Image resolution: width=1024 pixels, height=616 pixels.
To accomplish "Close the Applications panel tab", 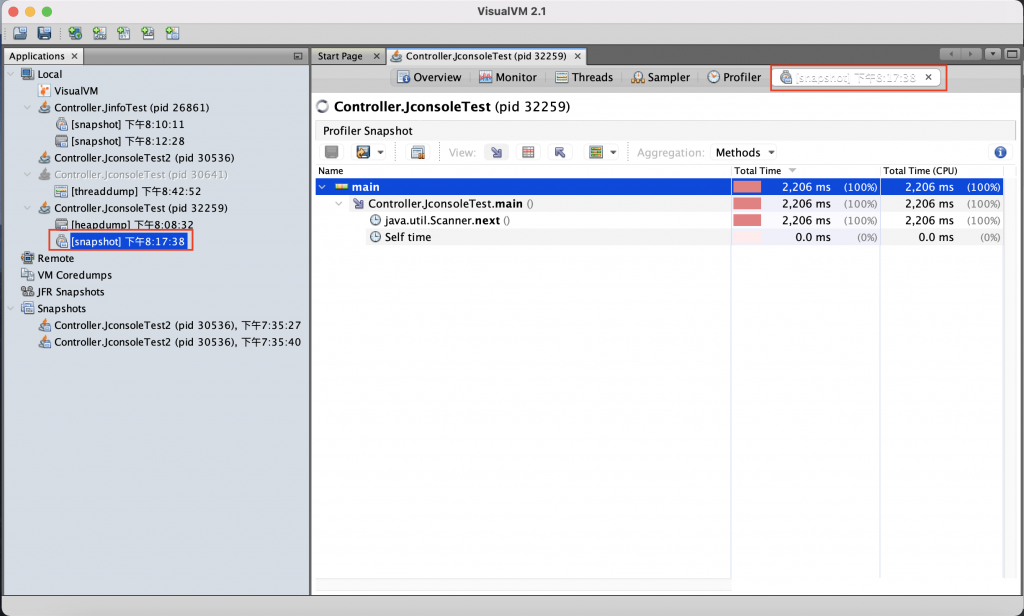I will click(x=74, y=56).
